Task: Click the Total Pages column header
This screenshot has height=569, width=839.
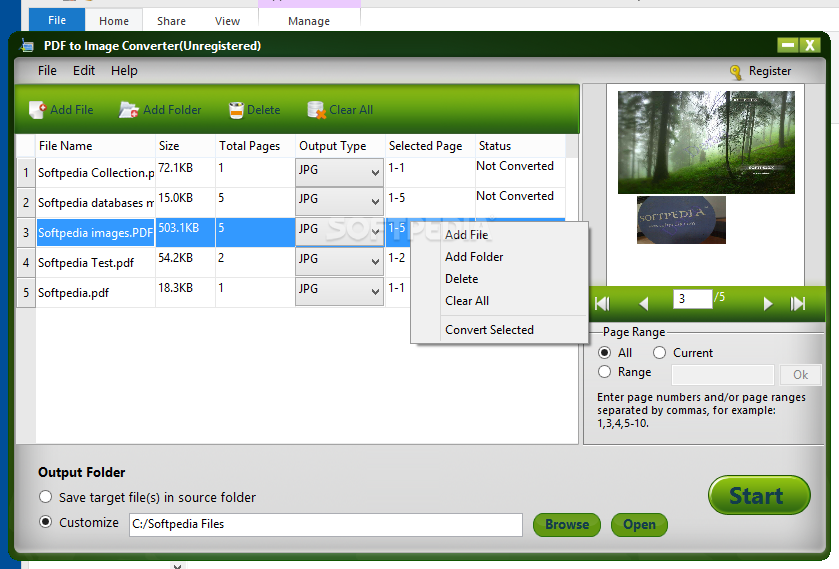Action: tap(255, 146)
